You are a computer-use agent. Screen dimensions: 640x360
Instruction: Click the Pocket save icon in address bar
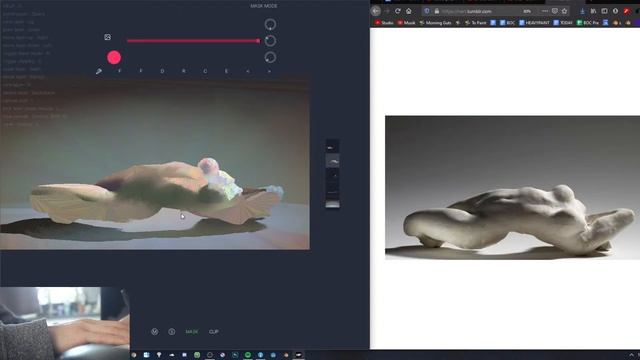555,11
